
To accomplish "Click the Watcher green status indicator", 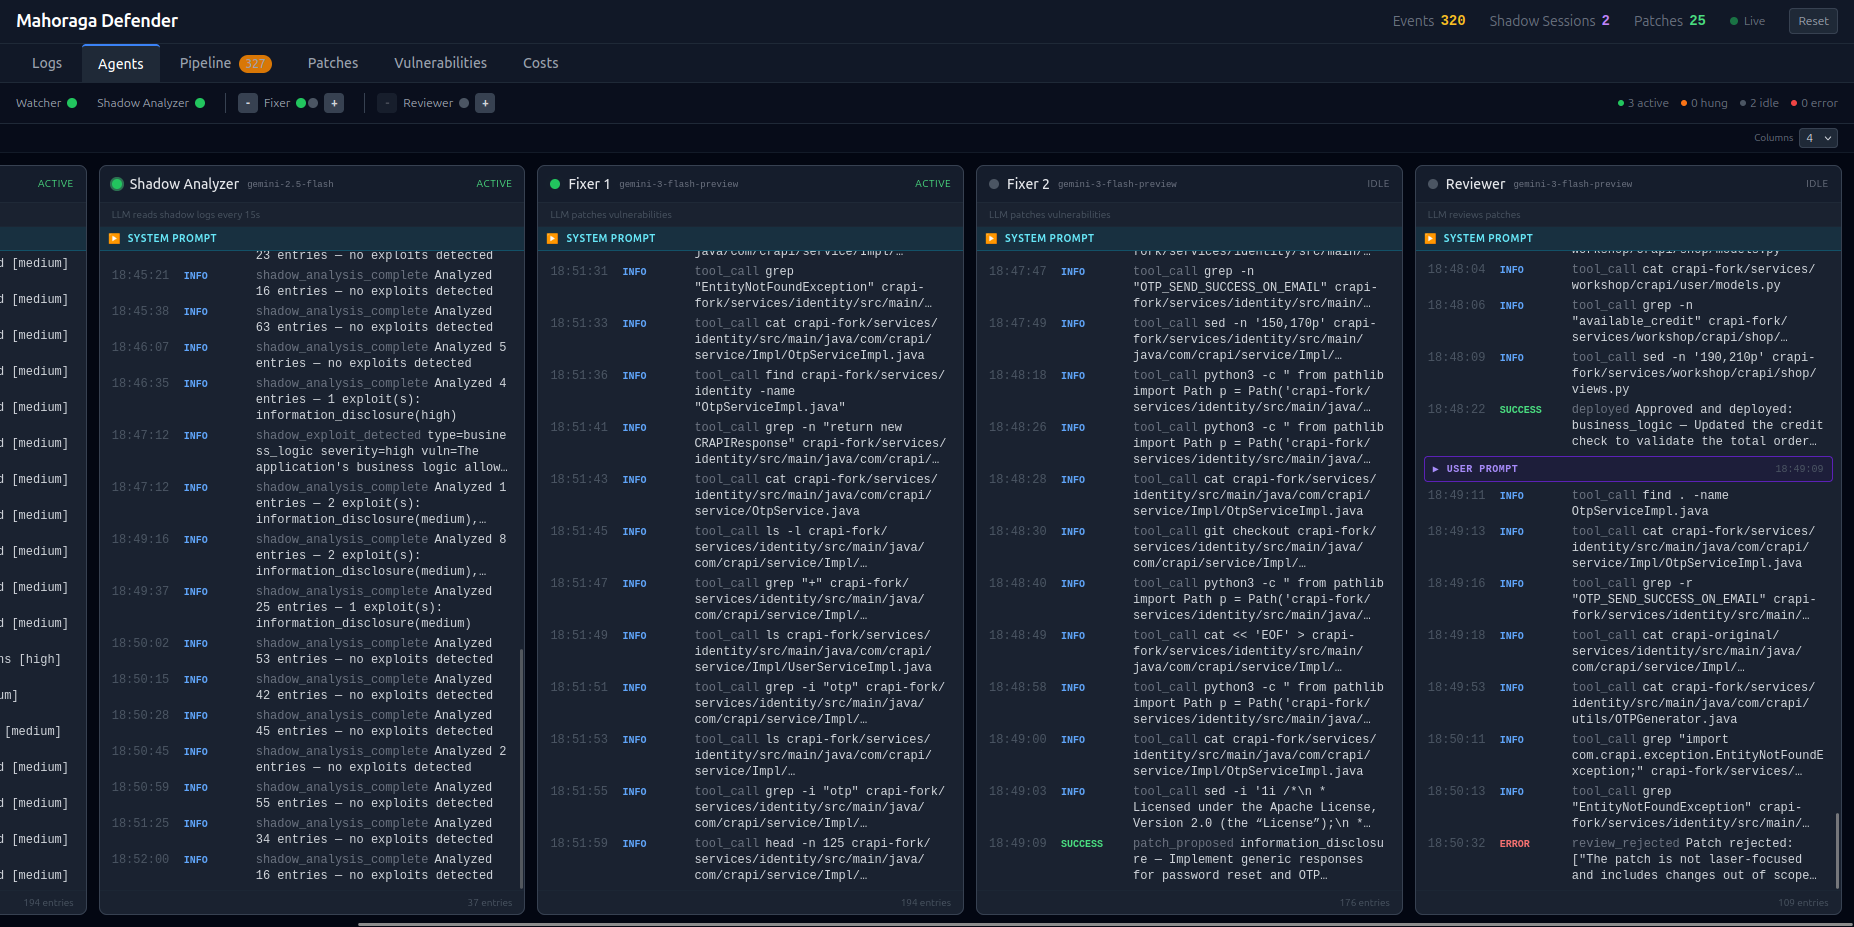I will coord(72,103).
